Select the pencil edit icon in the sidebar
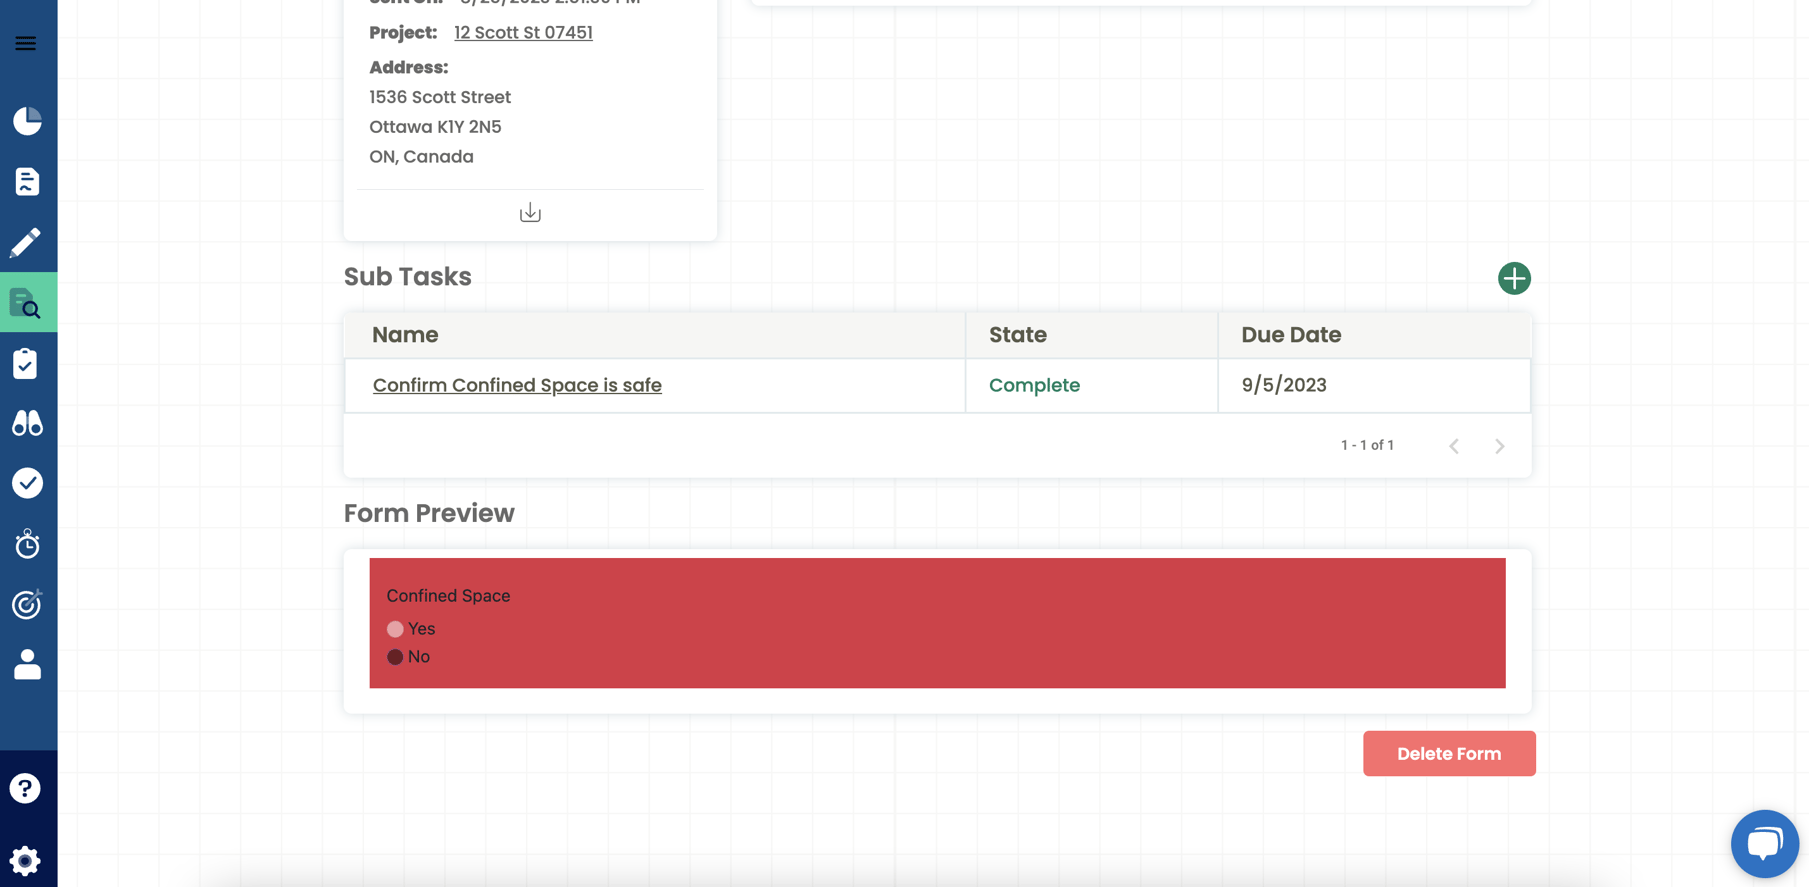1809x887 pixels. click(x=26, y=242)
